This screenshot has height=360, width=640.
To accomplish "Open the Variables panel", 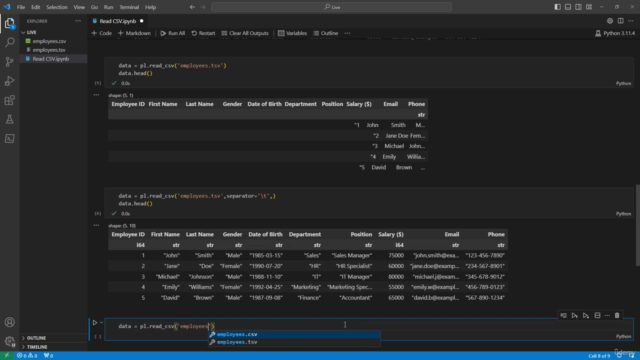I will pyautogui.click(x=292, y=33).
